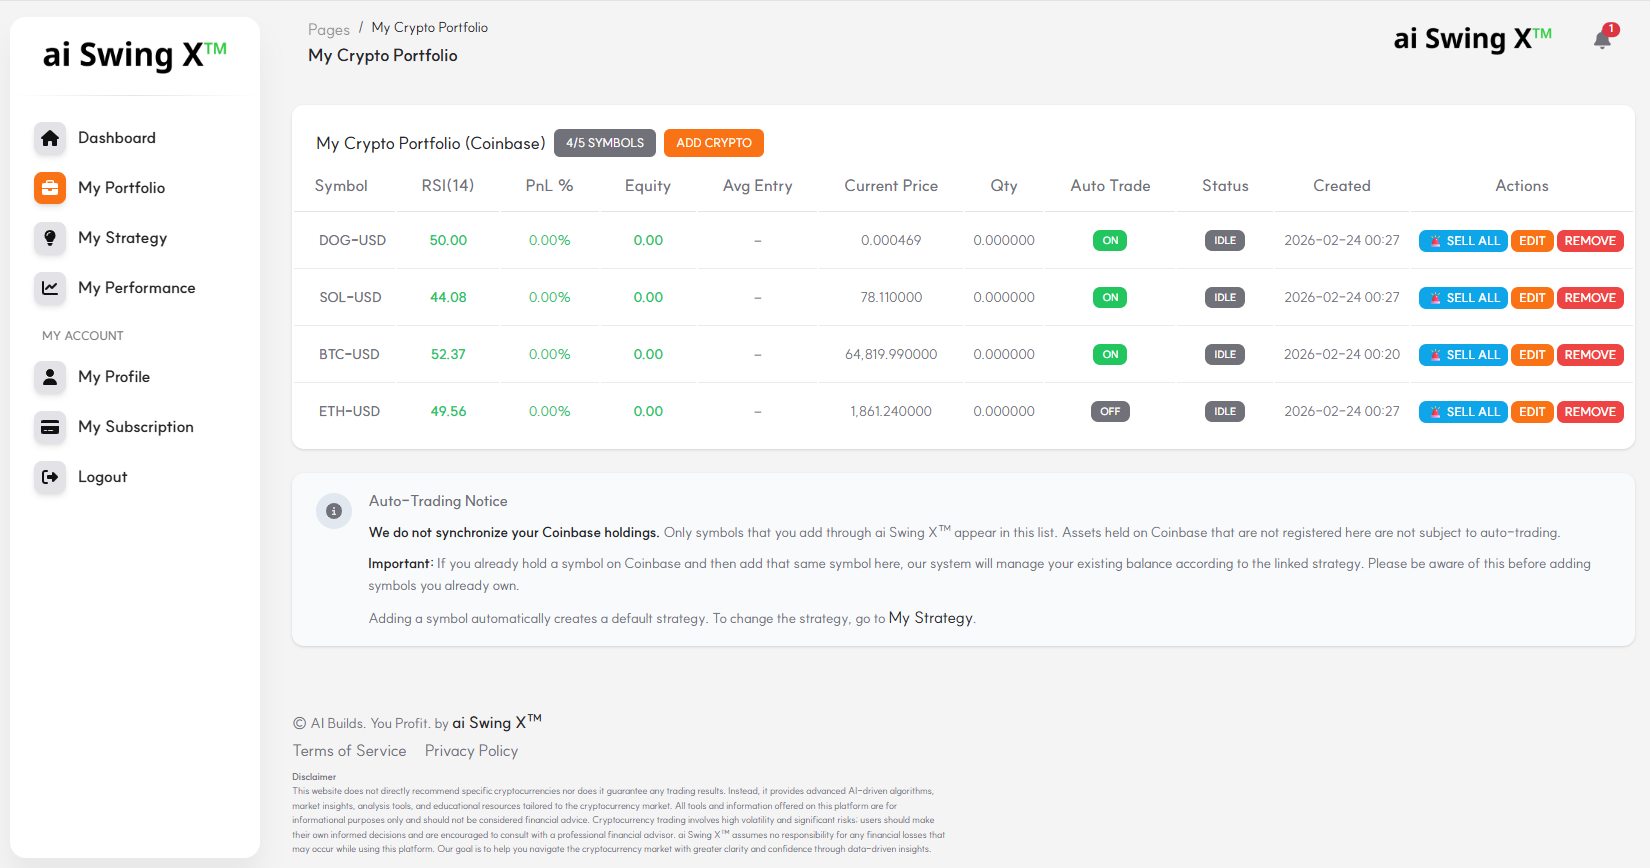The width and height of the screenshot is (1650, 868).
Task: Click the IDLE status badge for ETH-USD
Action: click(1225, 412)
